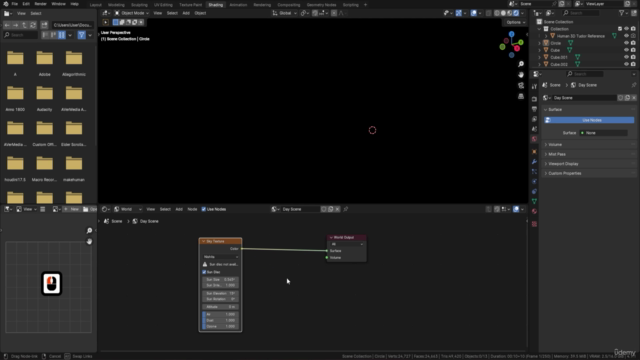Click Surface None shader selector
This screenshot has width=640, height=360.
[x=604, y=133]
